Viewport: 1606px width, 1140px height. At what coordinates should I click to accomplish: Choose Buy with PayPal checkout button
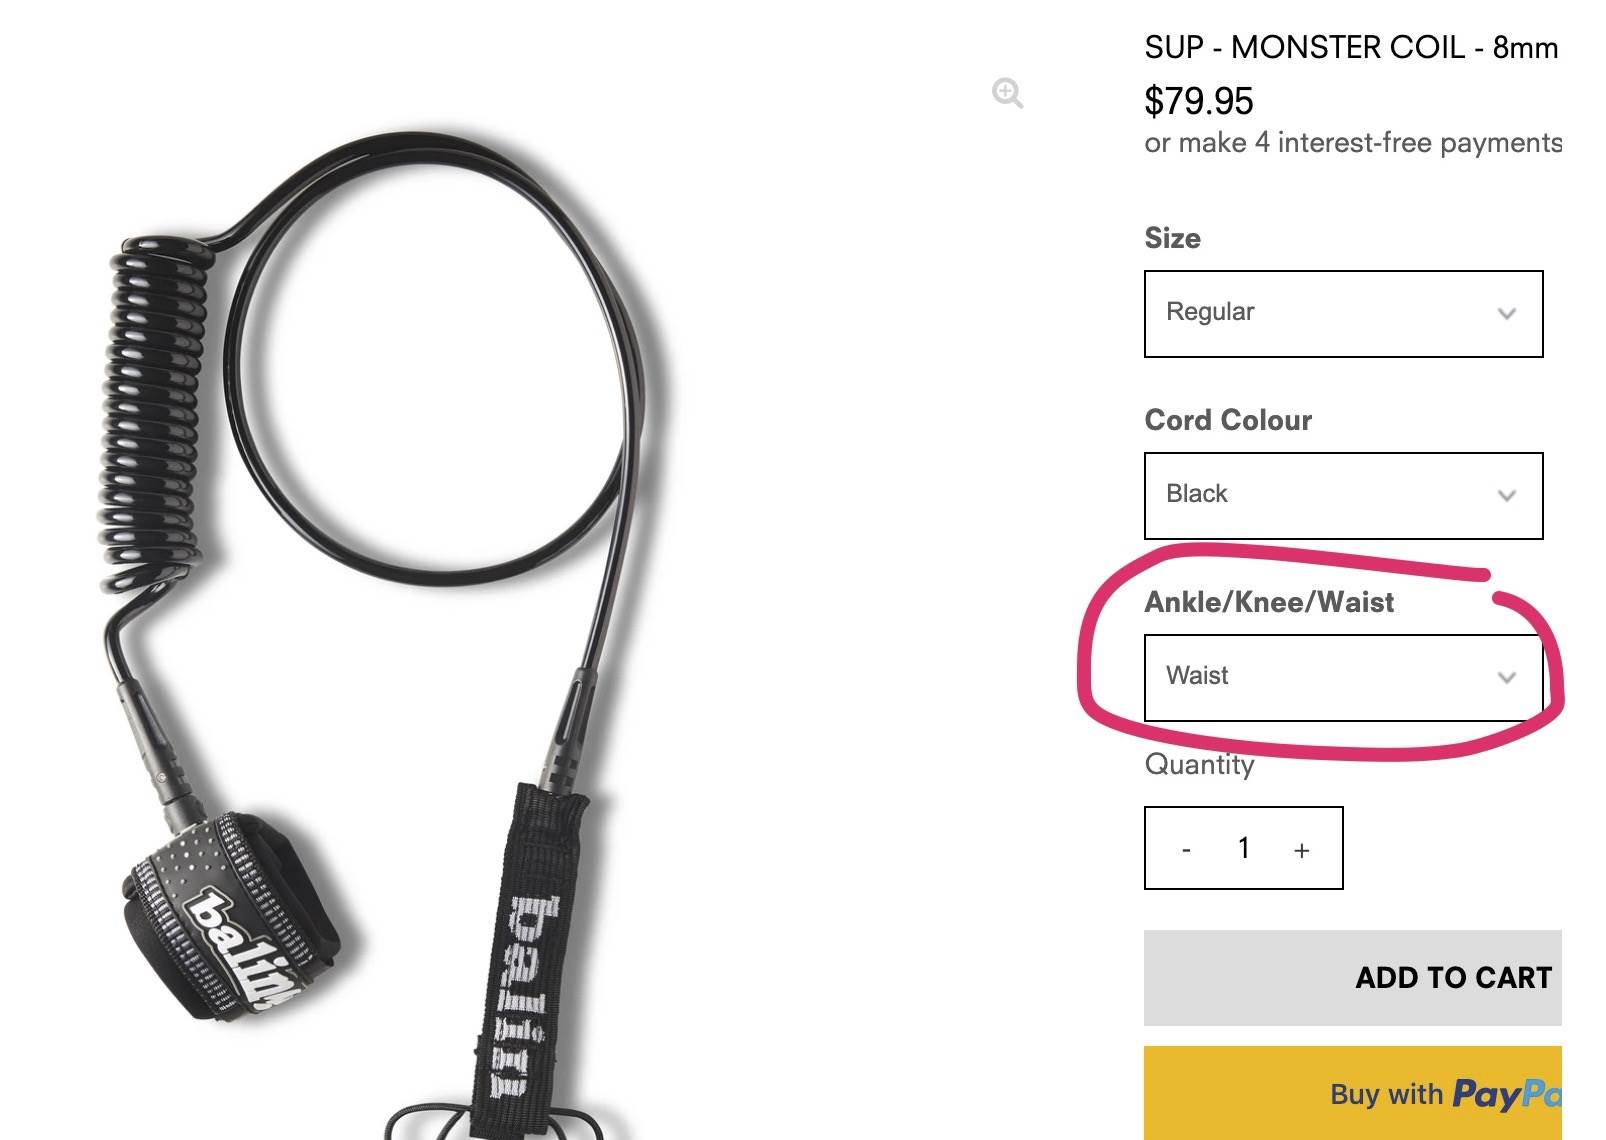coord(1352,1093)
